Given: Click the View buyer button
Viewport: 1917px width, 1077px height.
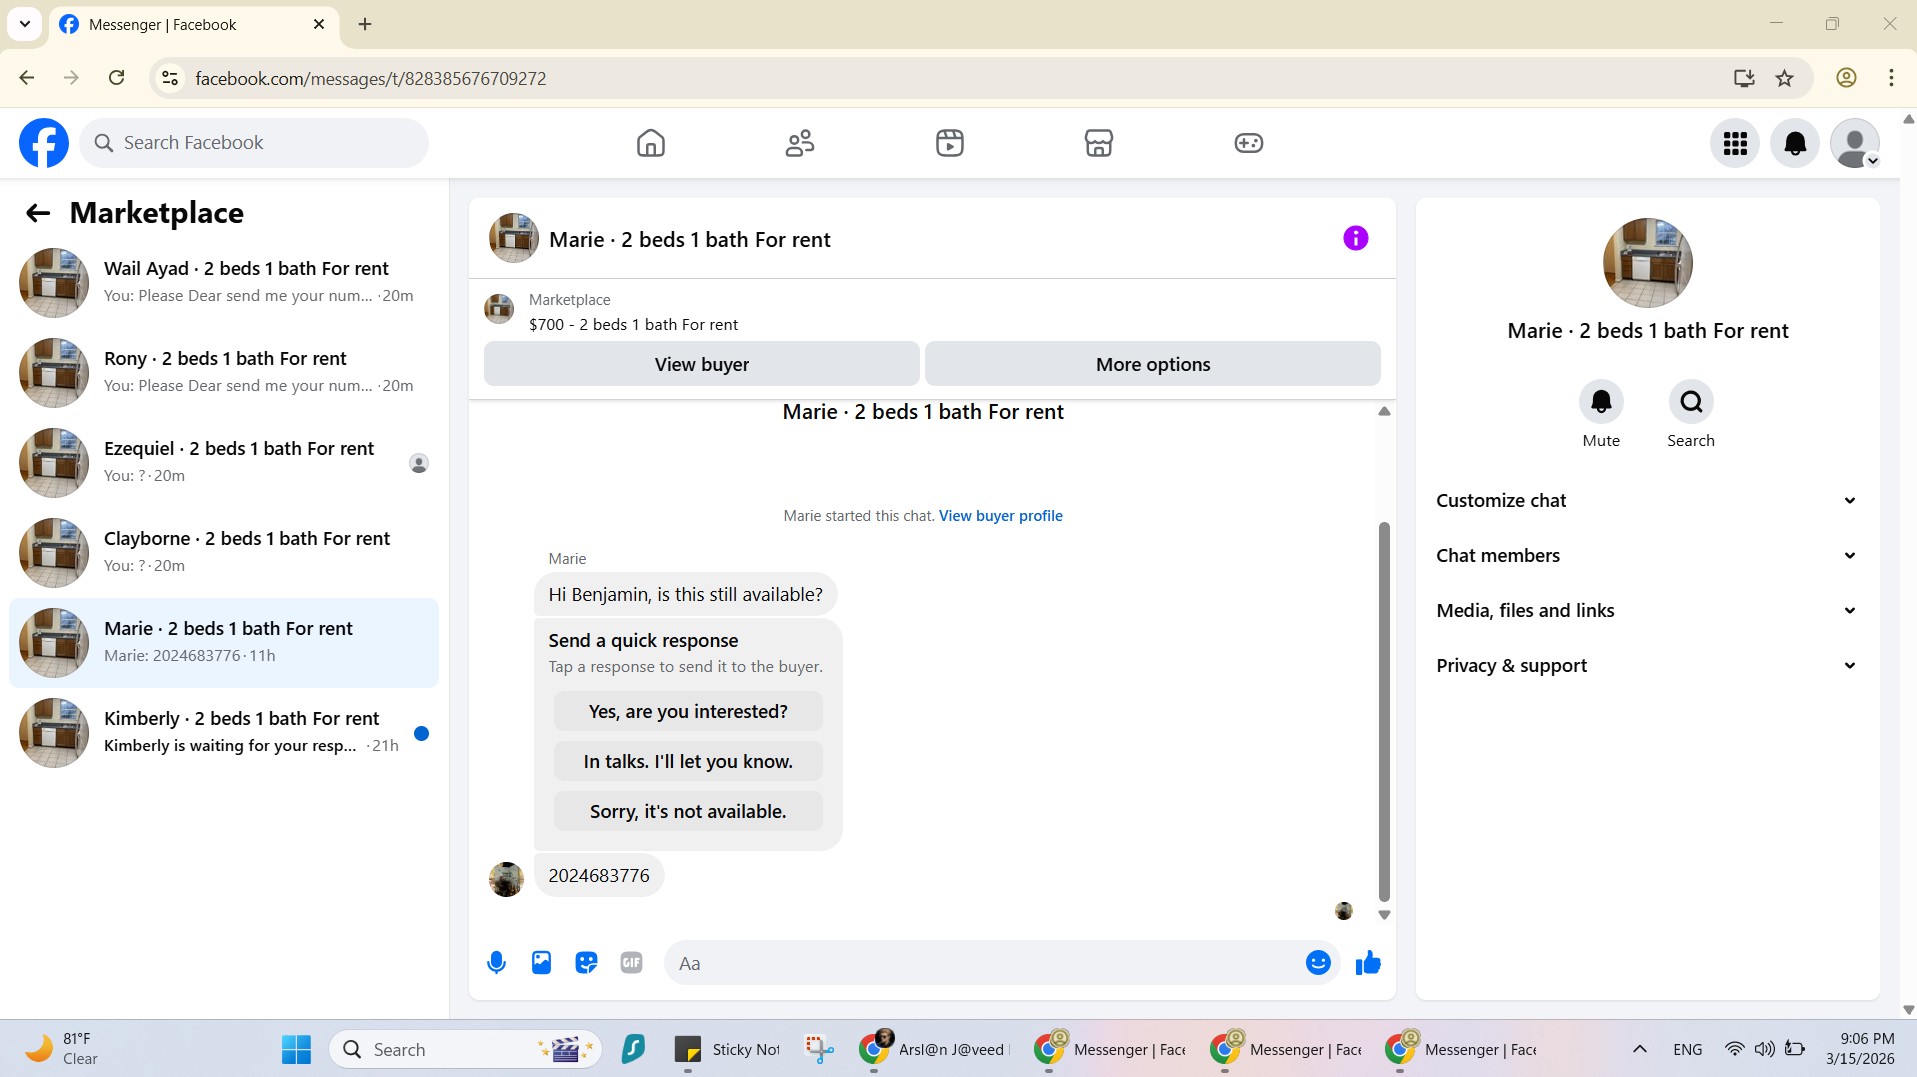Looking at the screenshot, I should coord(701,364).
